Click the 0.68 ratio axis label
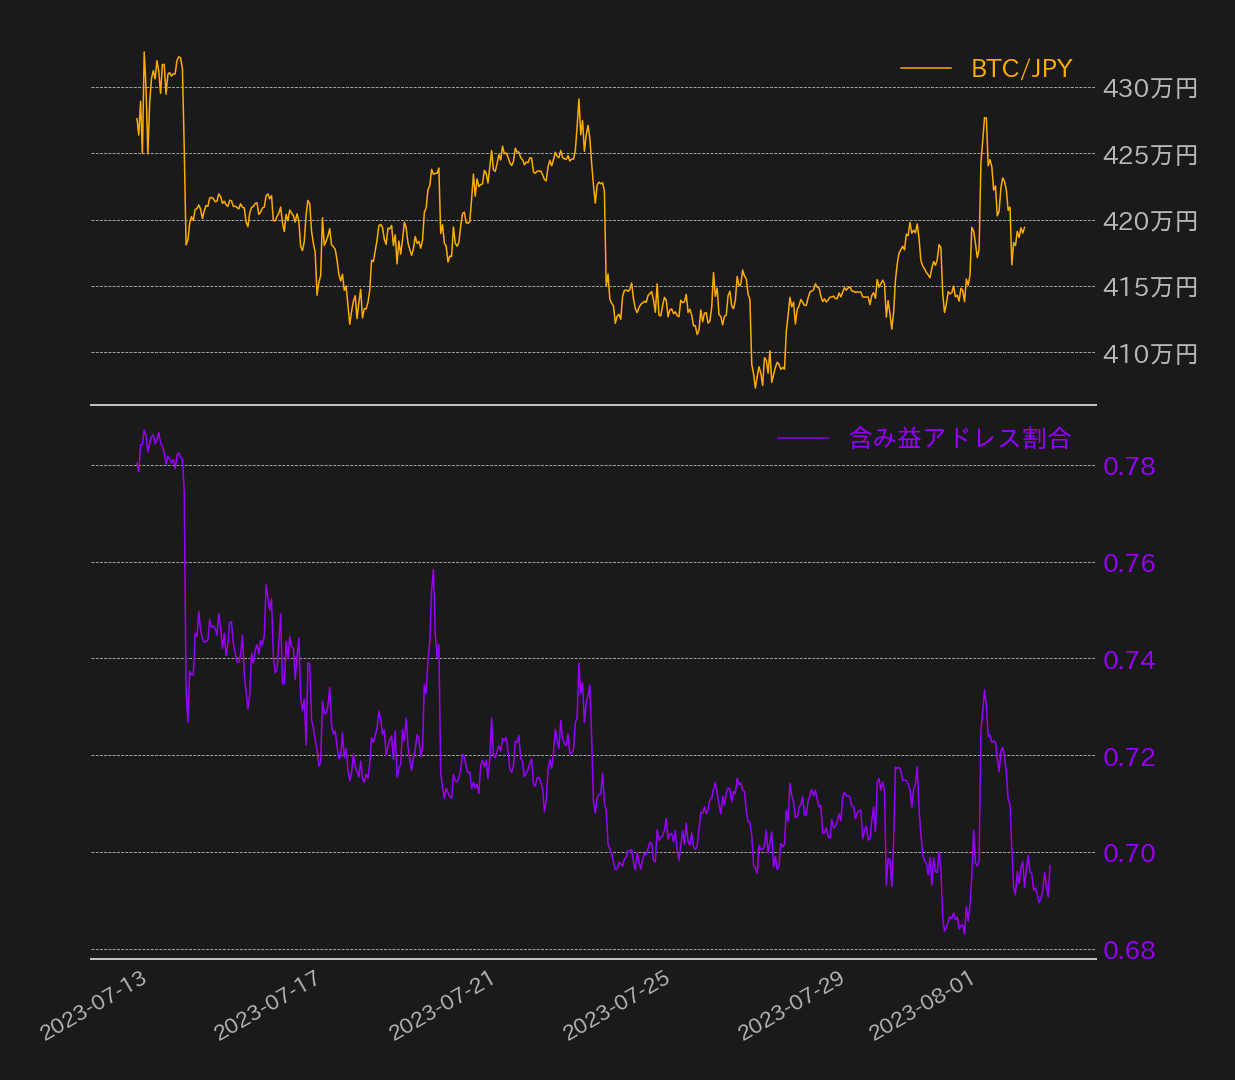Viewport: 1235px width, 1080px height. (1129, 950)
